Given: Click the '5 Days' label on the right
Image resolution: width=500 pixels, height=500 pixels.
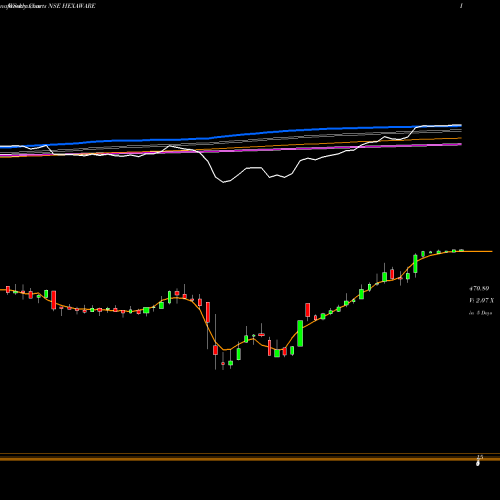Looking at the screenshot, I should point(481,313).
